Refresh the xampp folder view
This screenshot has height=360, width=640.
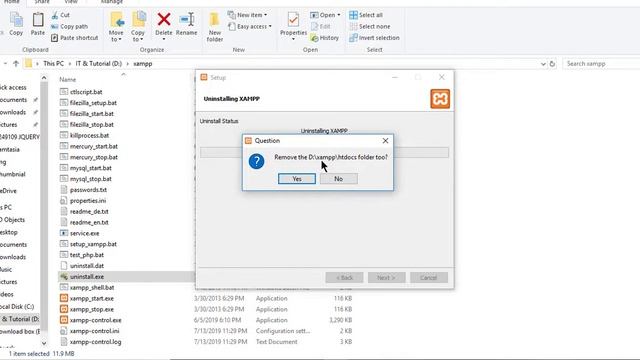point(552,64)
